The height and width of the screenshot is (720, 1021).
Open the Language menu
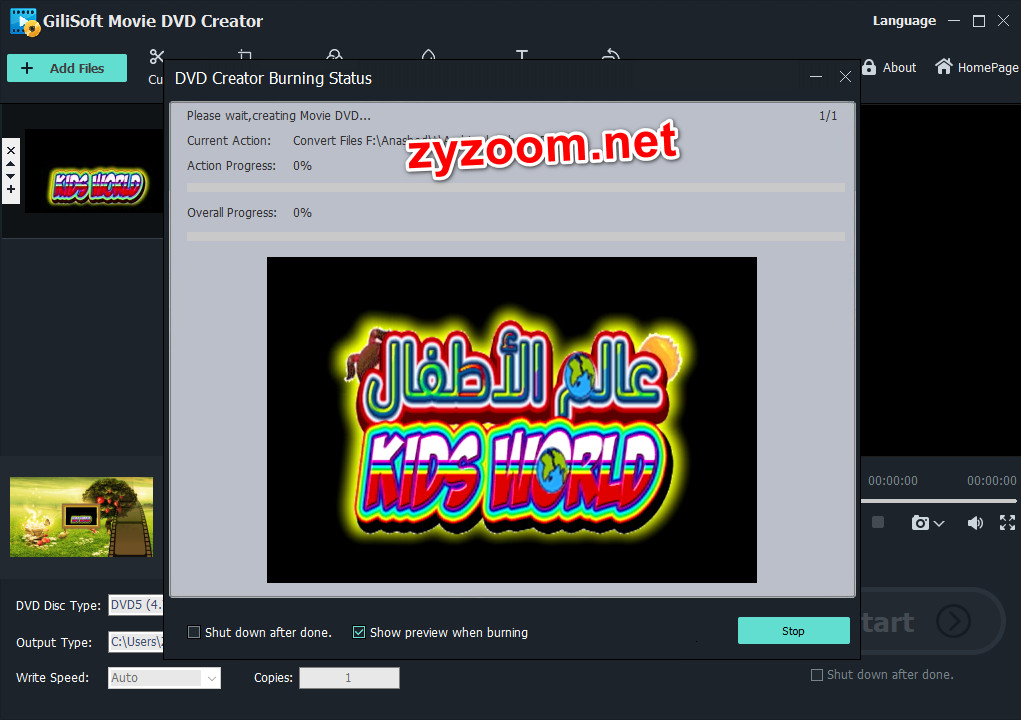coord(904,21)
